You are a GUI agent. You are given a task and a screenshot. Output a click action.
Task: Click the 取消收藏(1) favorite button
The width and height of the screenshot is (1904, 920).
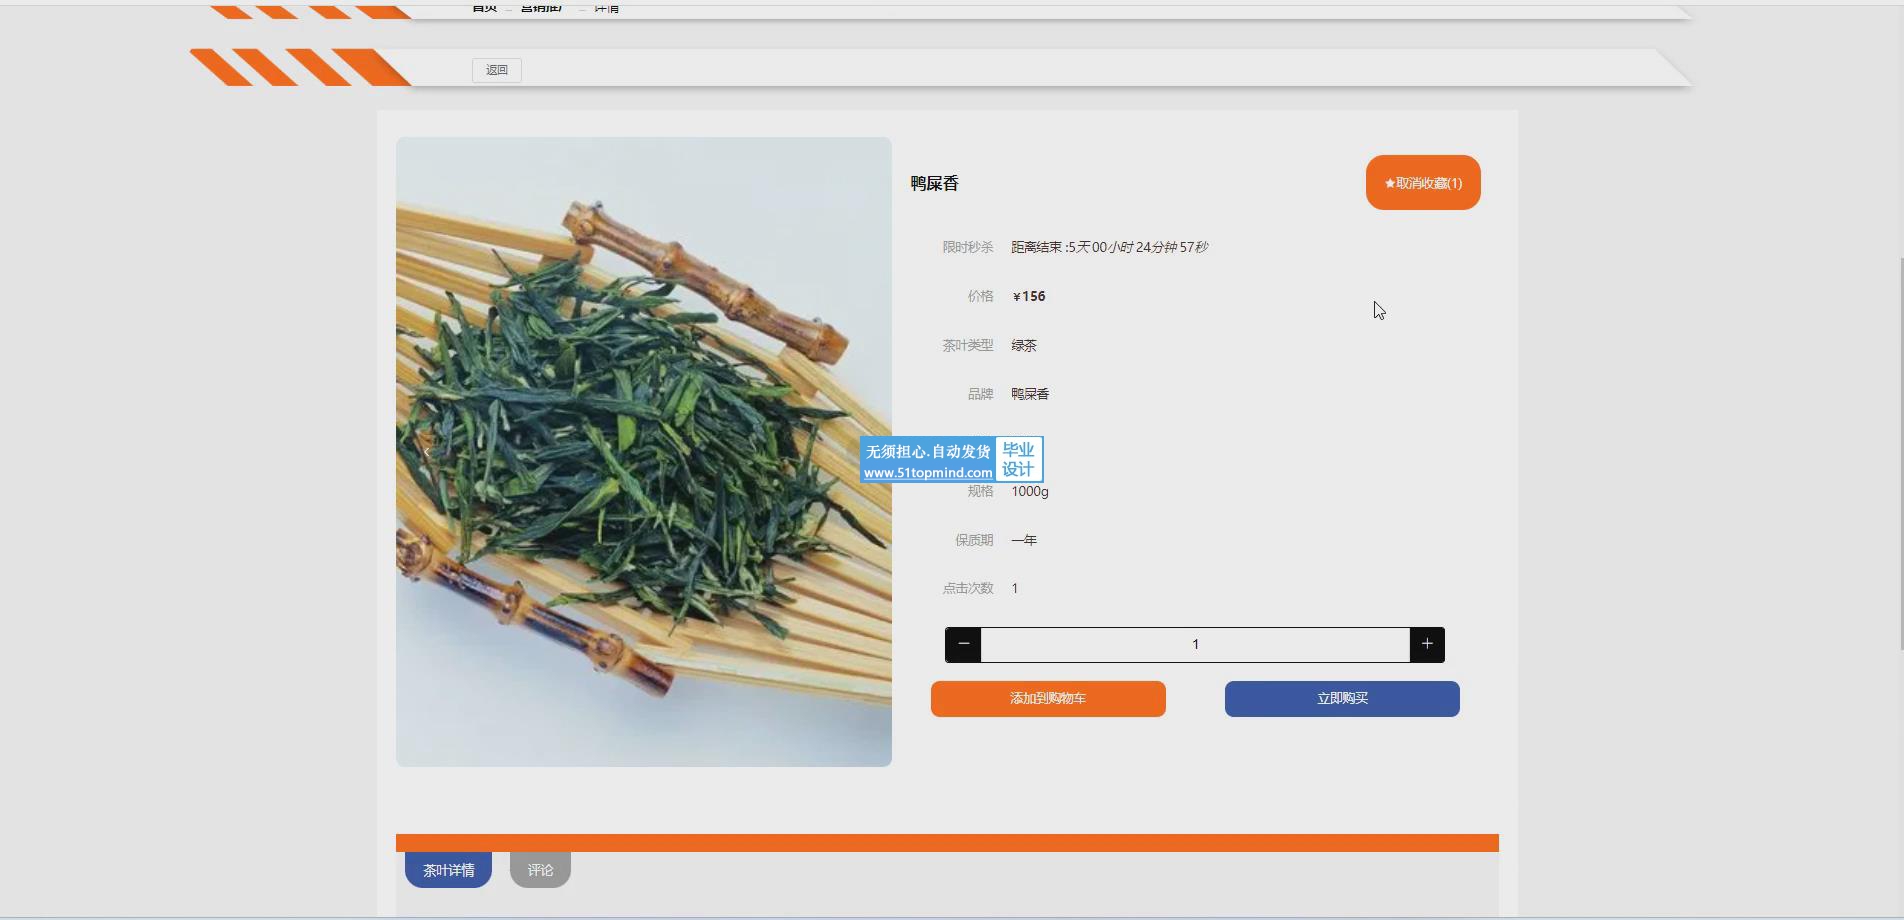click(x=1423, y=183)
